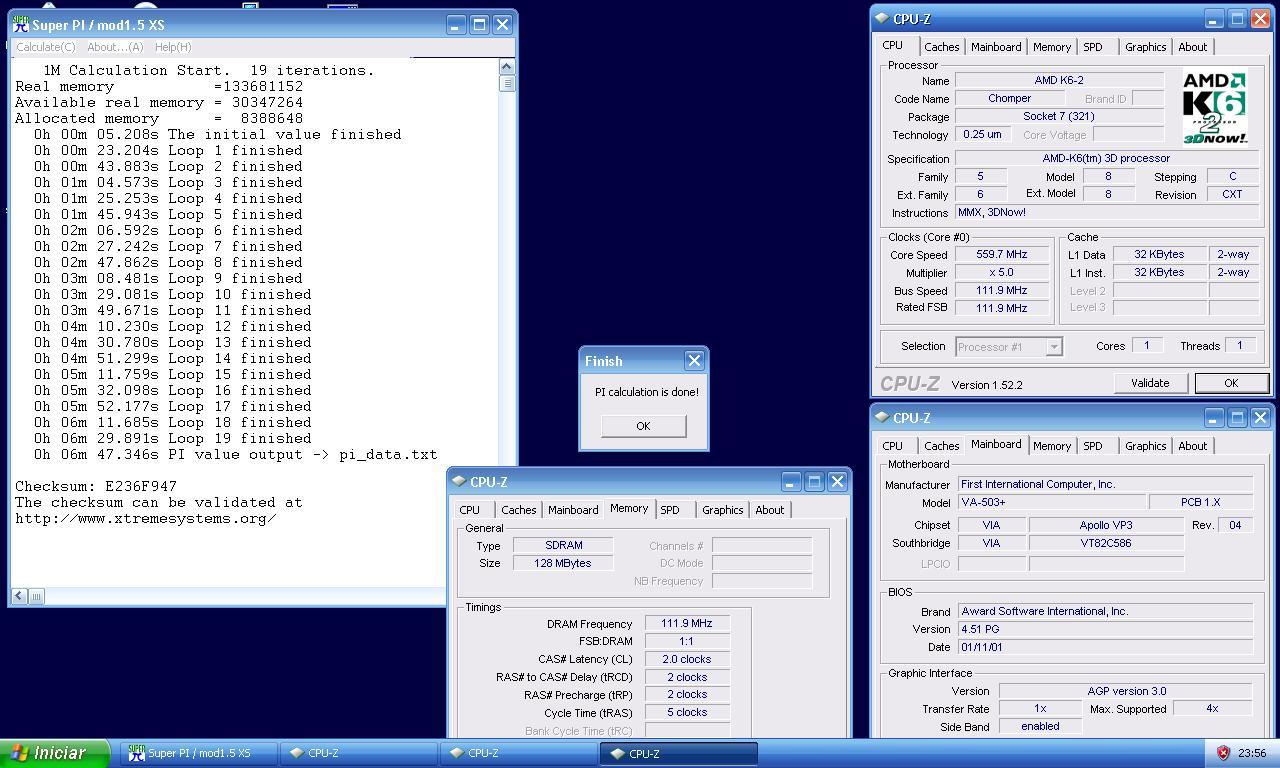The height and width of the screenshot is (768, 1280).
Task: Select the first CPU-Z taskbar button
Action: (358, 753)
